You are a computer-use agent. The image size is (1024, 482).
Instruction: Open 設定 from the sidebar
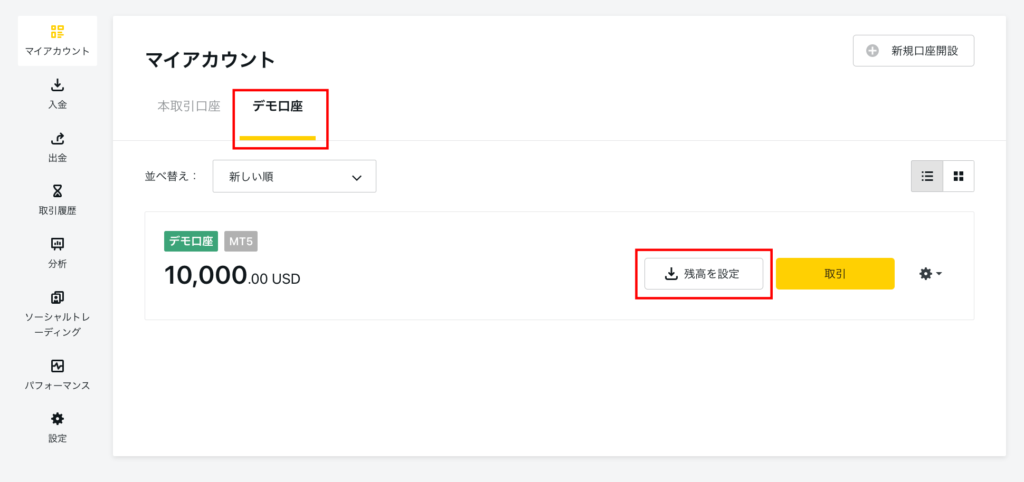[x=57, y=428]
